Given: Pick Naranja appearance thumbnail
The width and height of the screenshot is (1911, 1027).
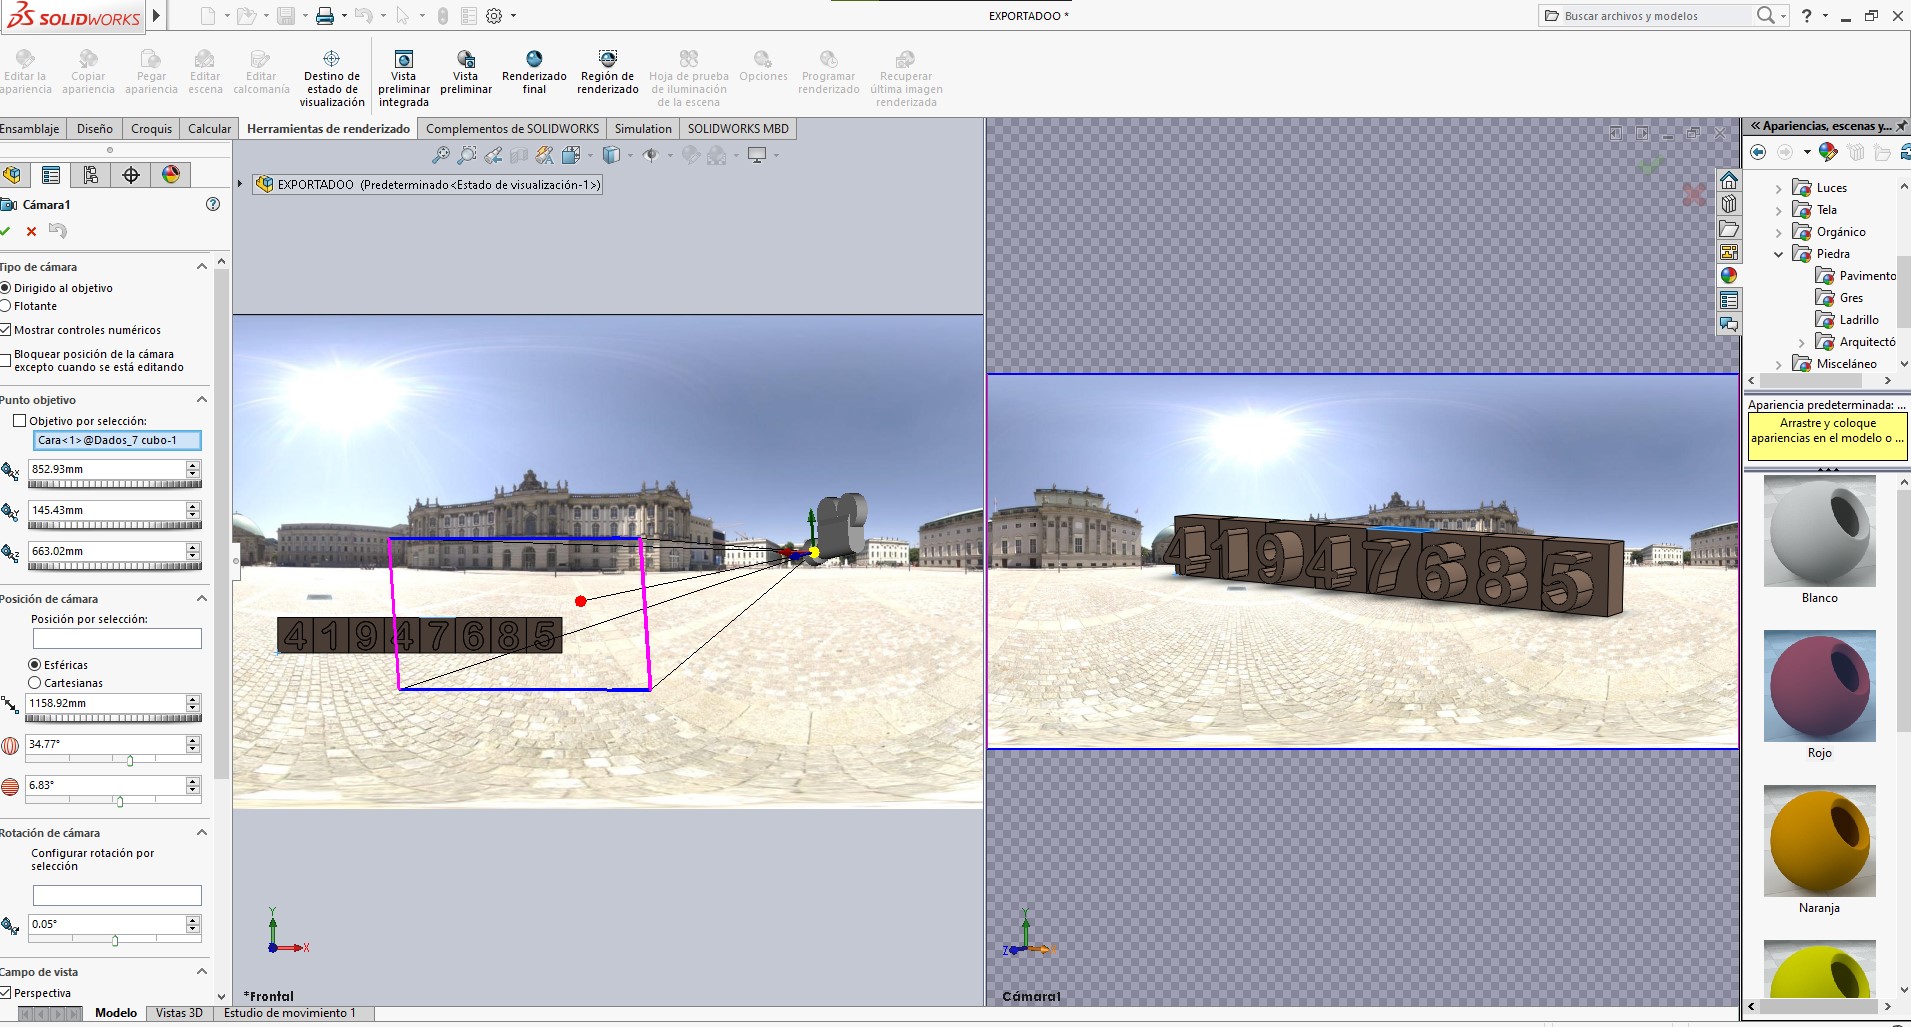Looking at the screenshot, I should [x=1820, y=841].
